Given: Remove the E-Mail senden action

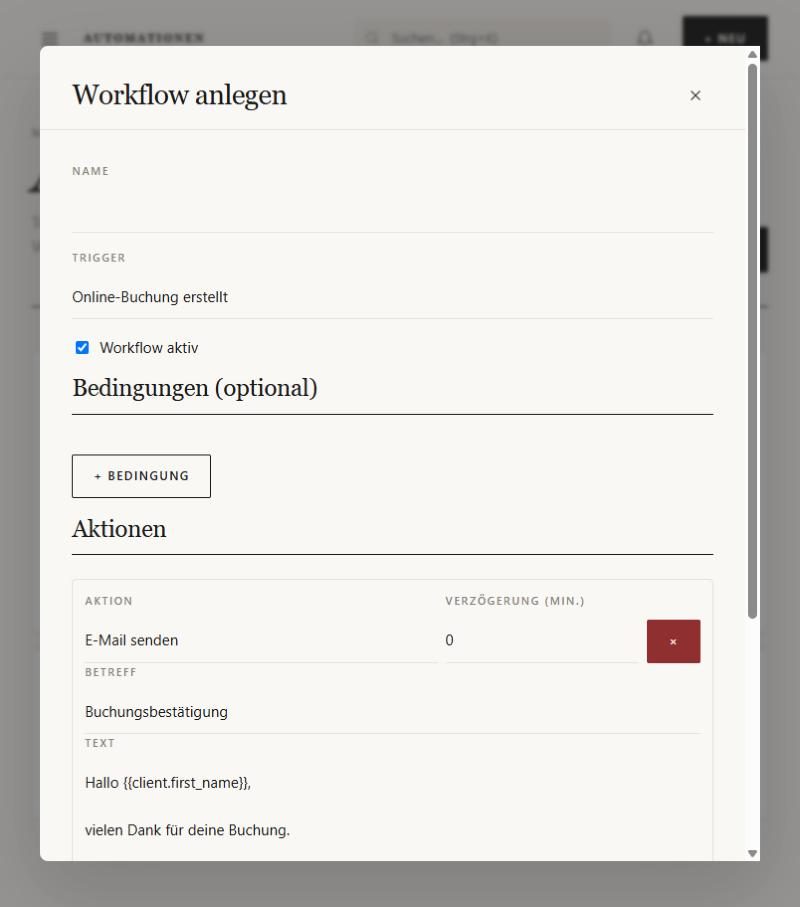Looking at the screenshot, I should click(673, 641).
